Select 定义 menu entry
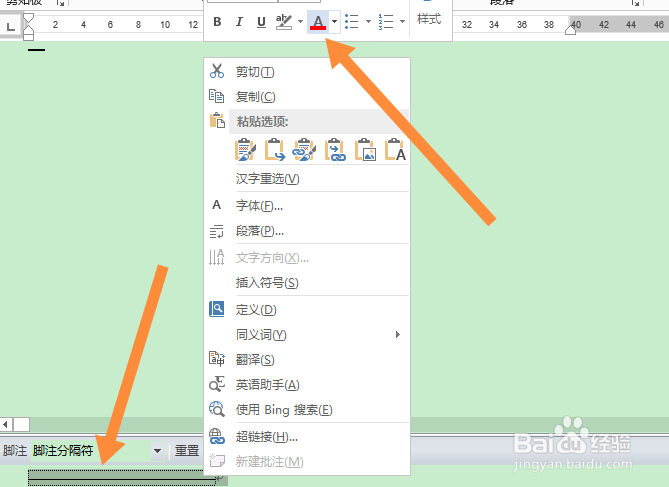The width and height of the screenshot is (669, 487). coord(307,309)
